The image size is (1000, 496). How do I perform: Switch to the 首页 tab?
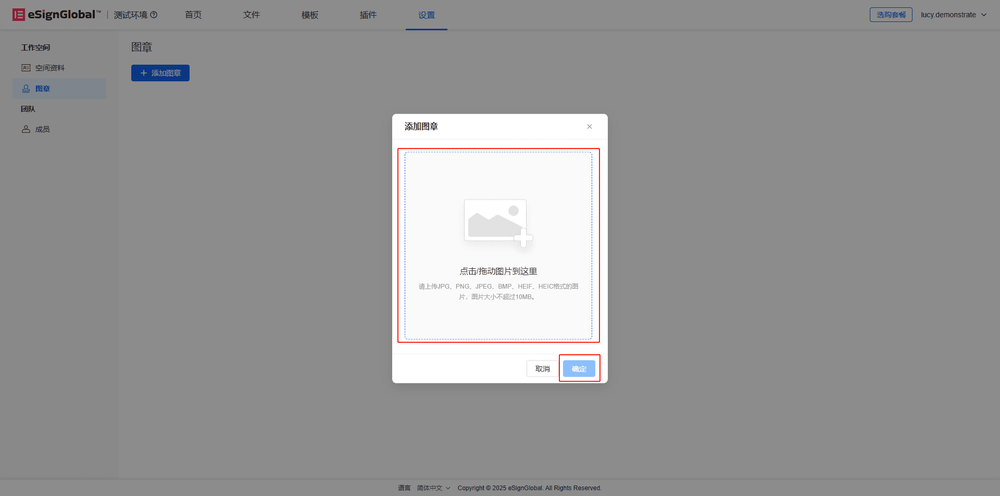pyautogui.click(x=193, y=15)
